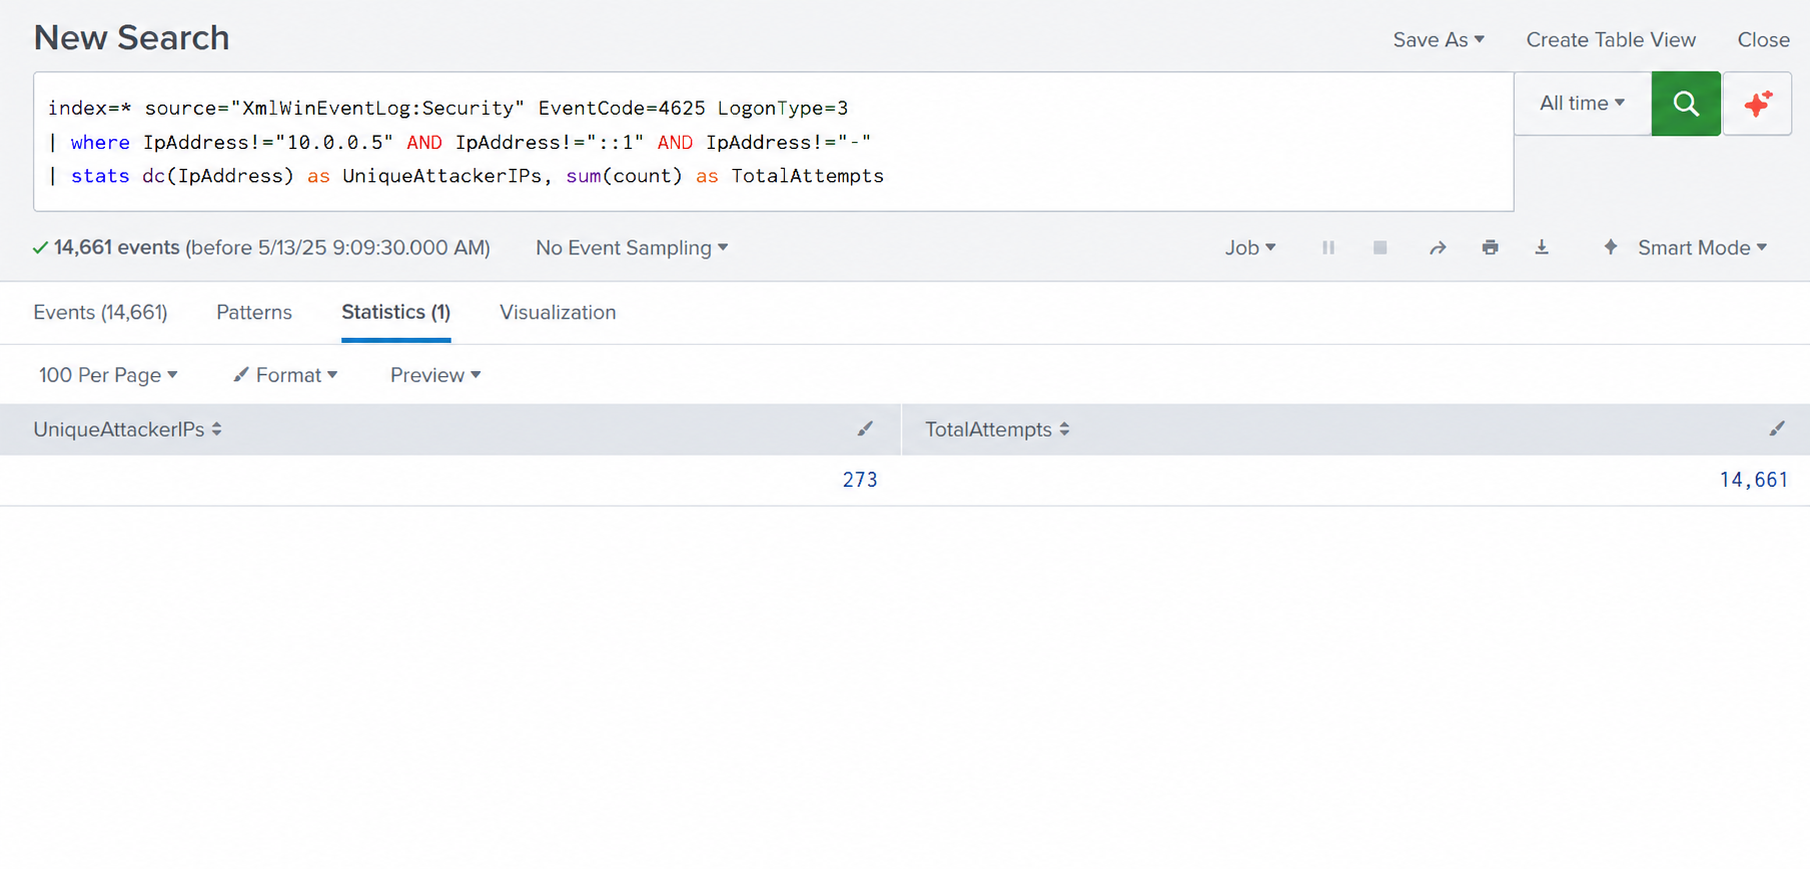This screenshot has height=869, width=1810.
Task: Export results with the download icon
Action: (1542, 248)
